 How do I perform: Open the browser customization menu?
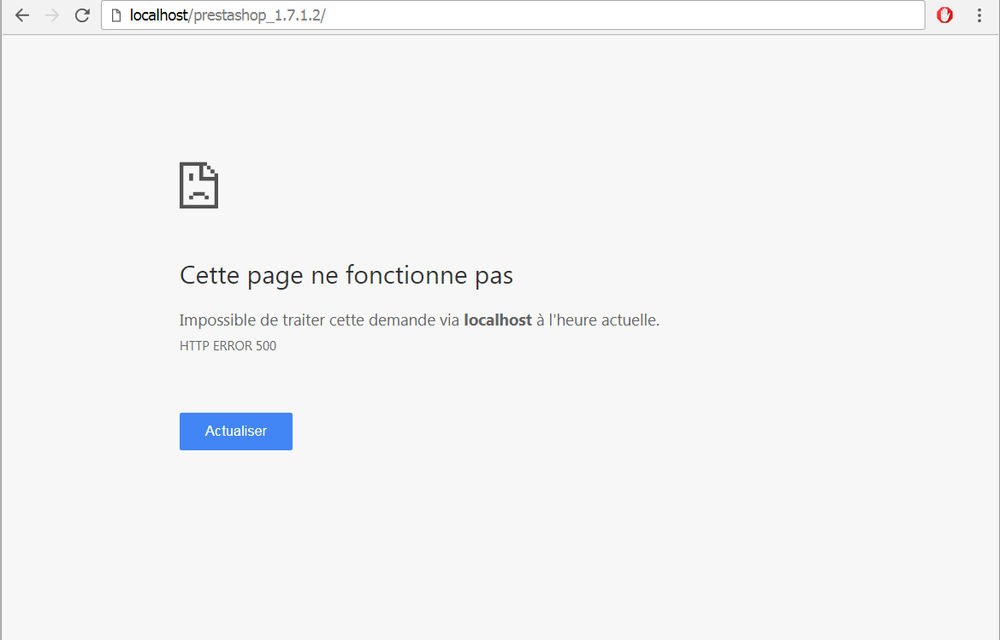[x=979, y=15]
